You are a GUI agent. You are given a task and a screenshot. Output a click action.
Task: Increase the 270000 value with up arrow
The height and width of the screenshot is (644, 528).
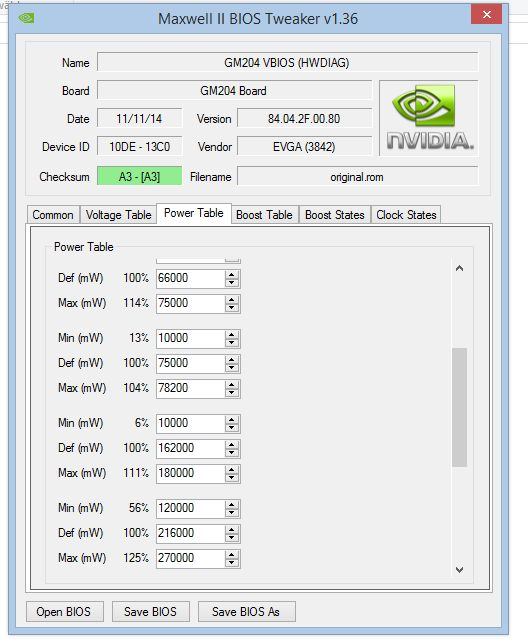[x=232, y=554]
